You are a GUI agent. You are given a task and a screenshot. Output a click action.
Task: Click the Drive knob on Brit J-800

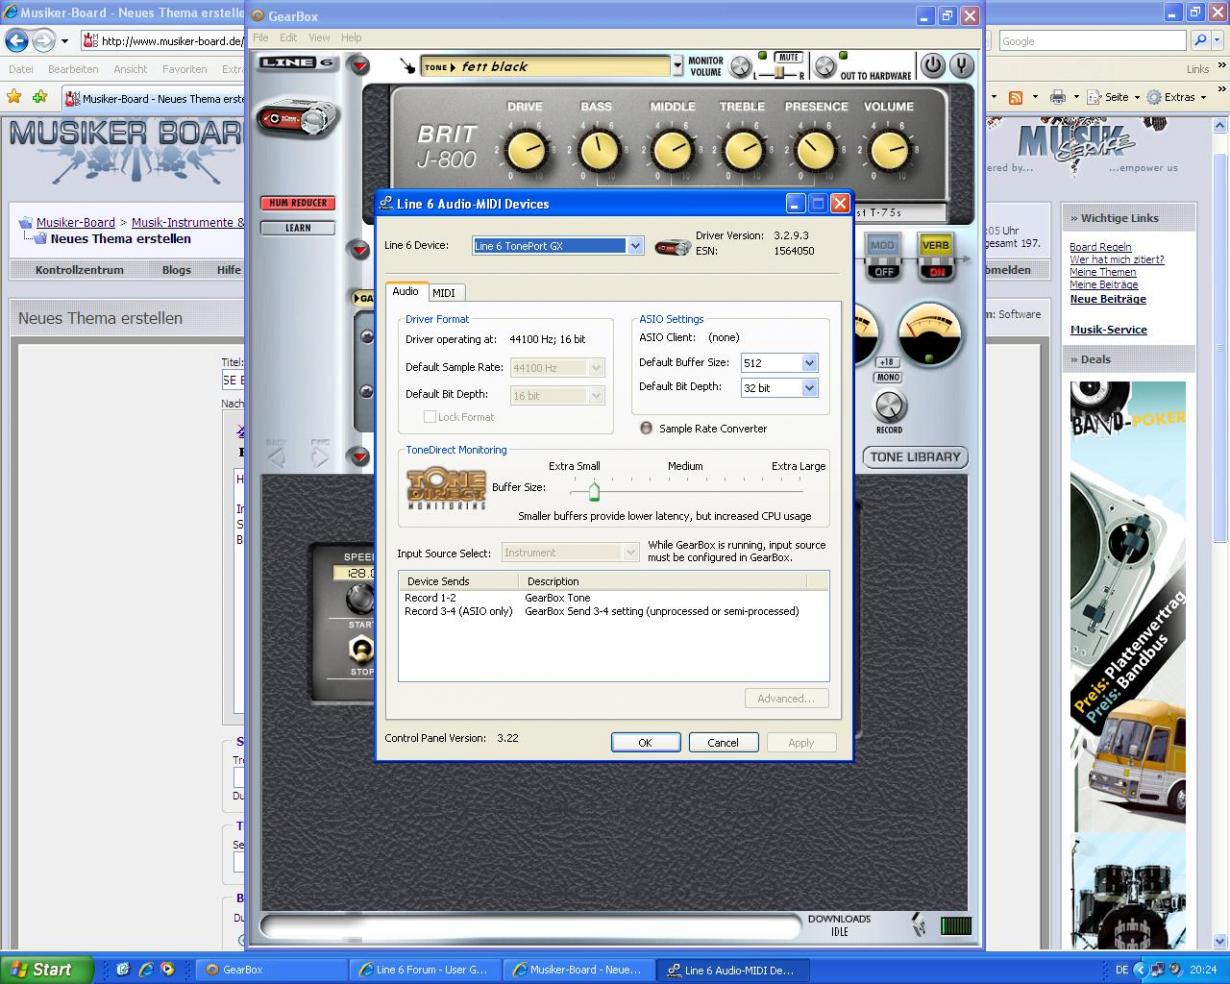pyautogui.click(x=526, y=151)
